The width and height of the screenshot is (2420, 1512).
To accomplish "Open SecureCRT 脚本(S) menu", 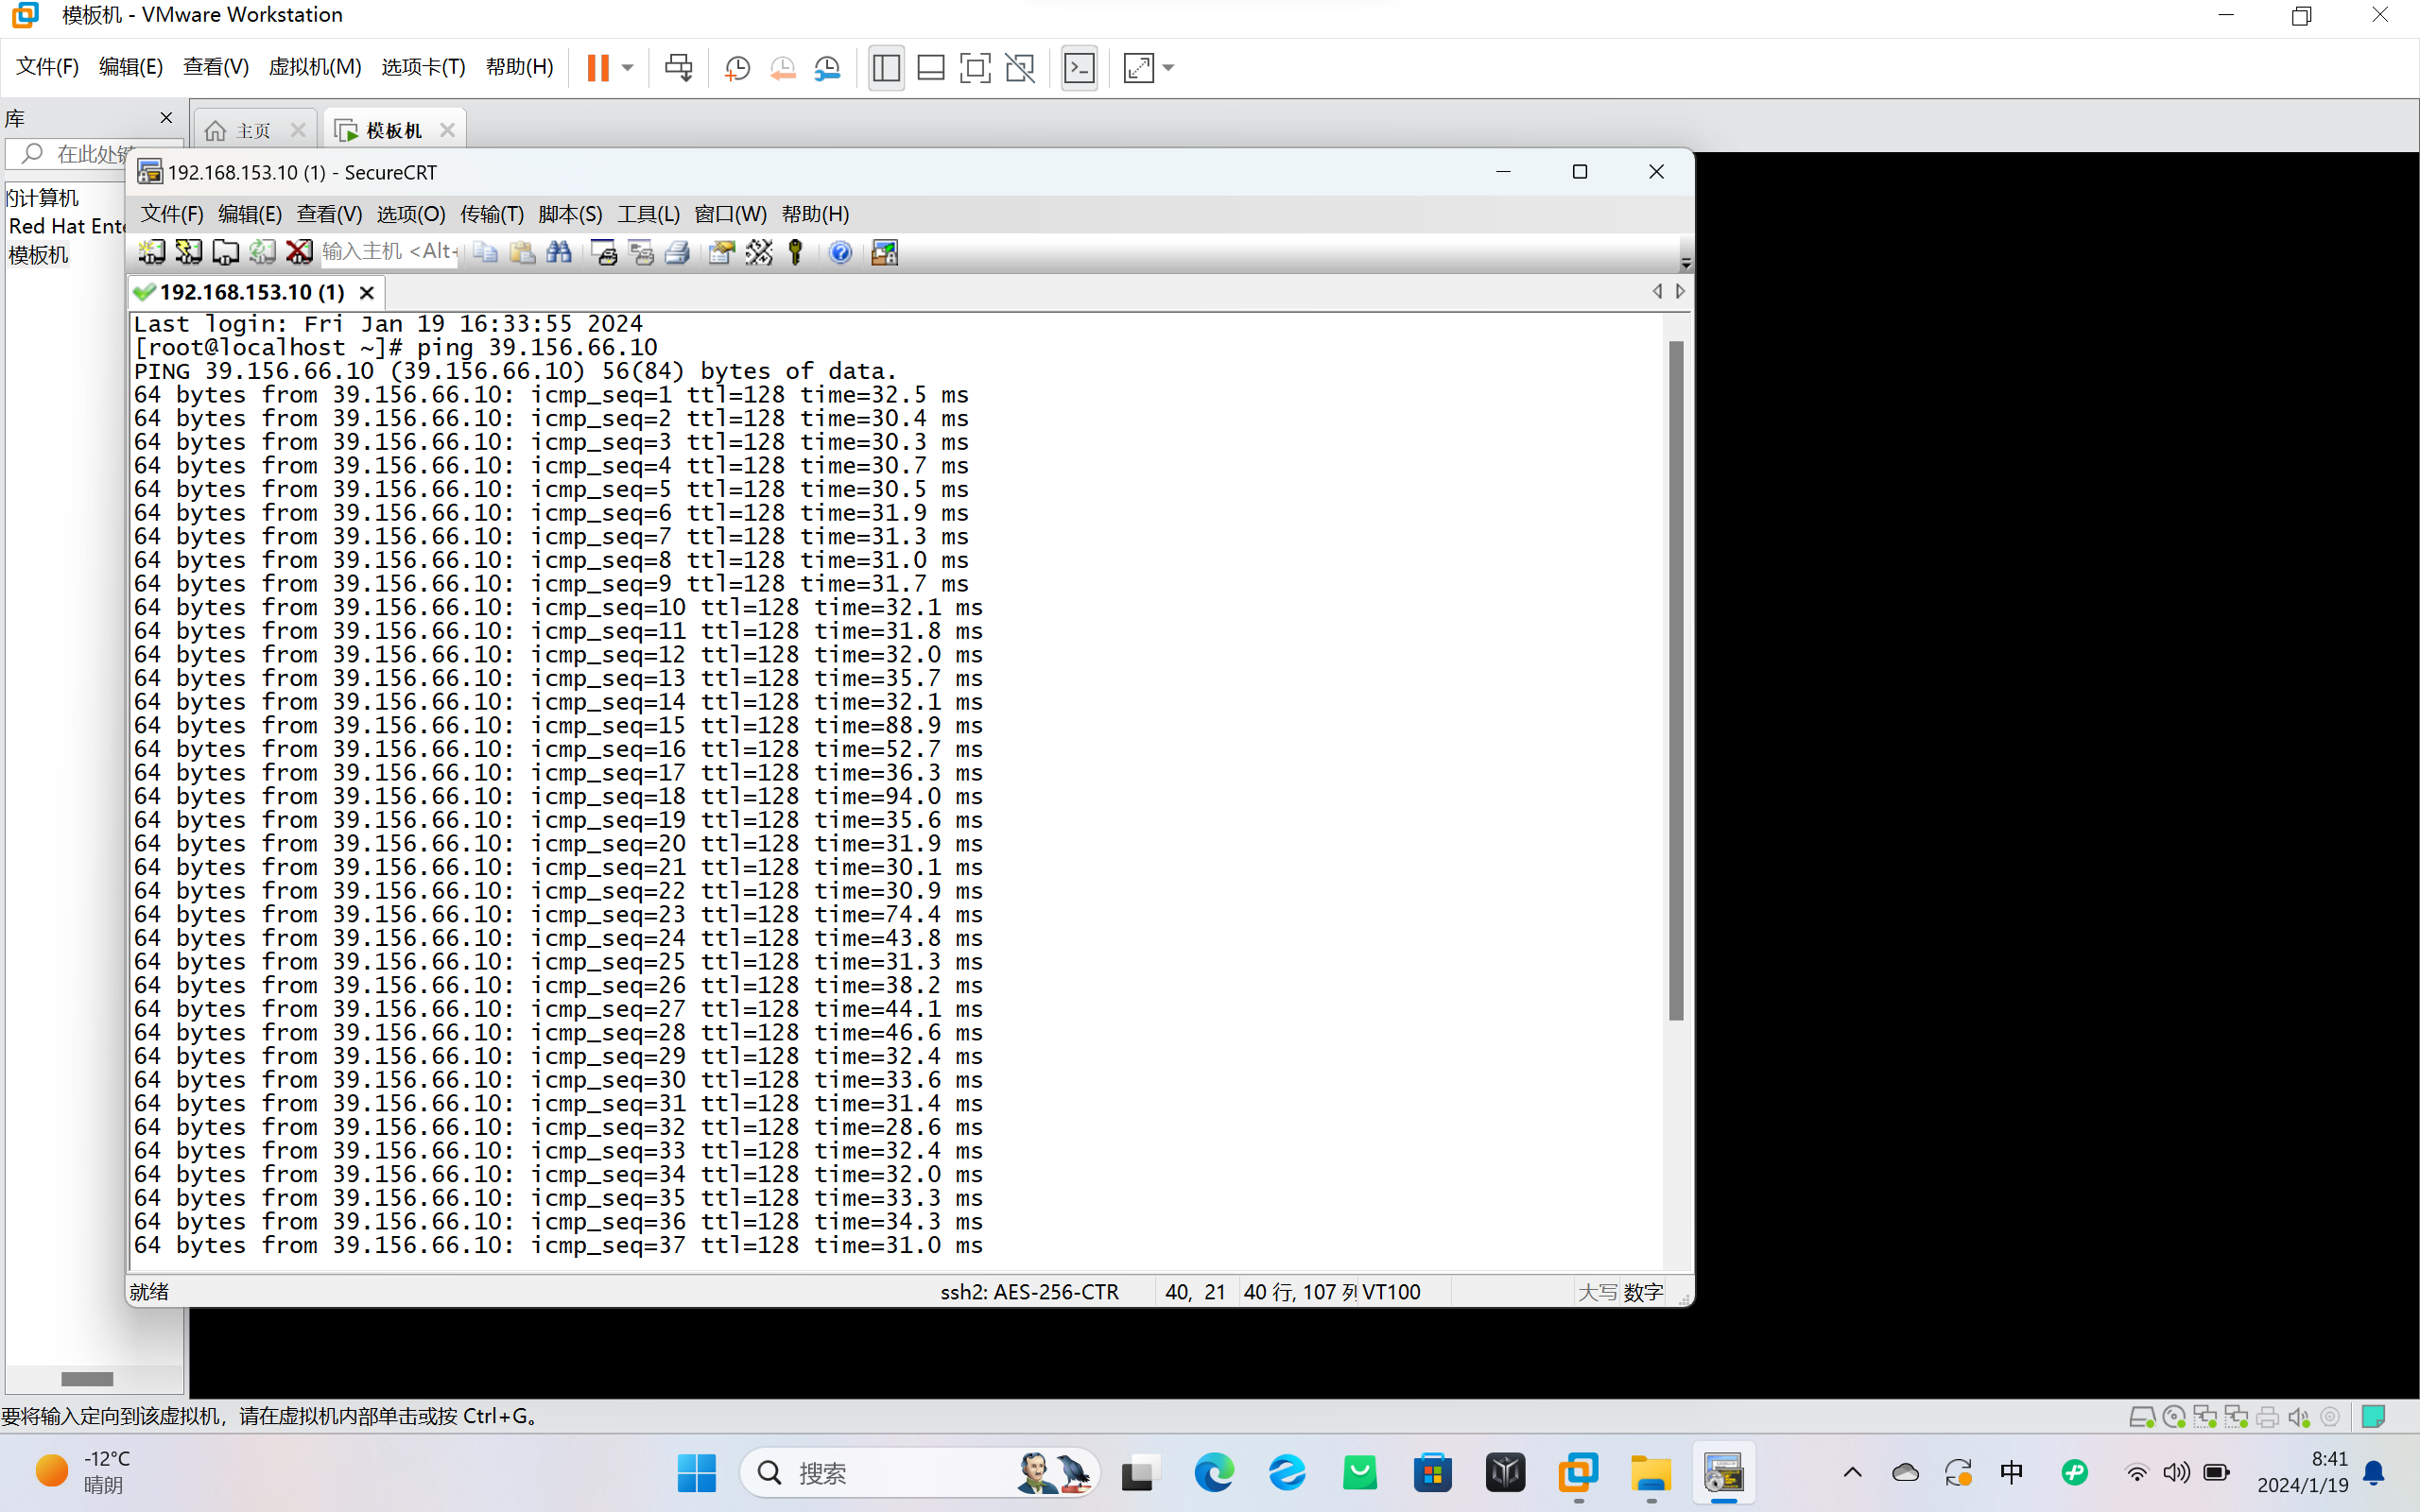I will coord(570,214).
